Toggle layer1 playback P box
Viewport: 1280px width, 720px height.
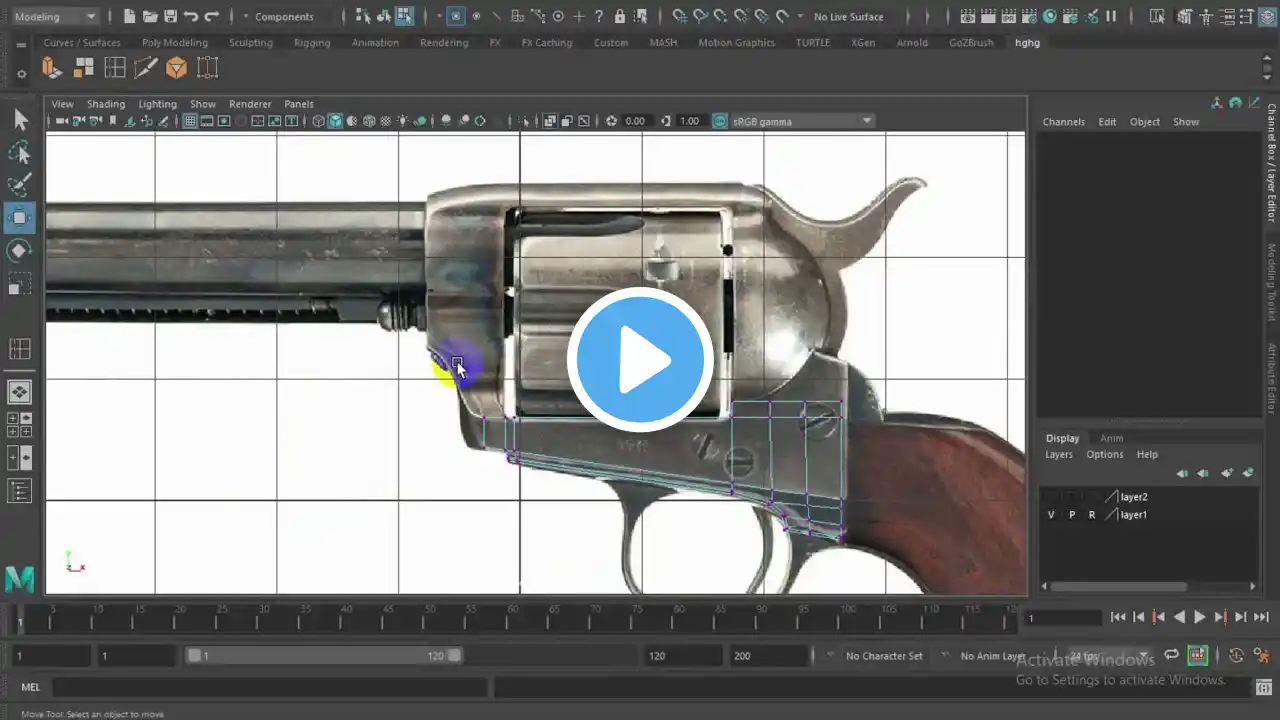(x=1072, y=515)
